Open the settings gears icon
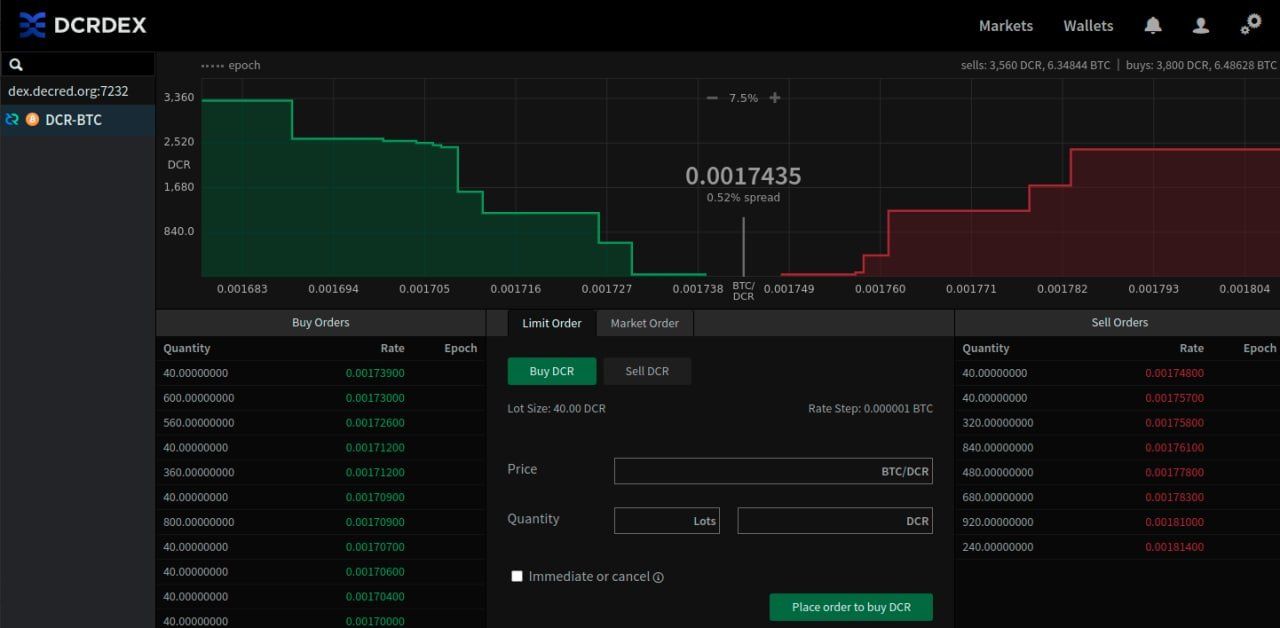Image resolution: width=1280 pixels, height=628 pixels. coord(1251,24)
